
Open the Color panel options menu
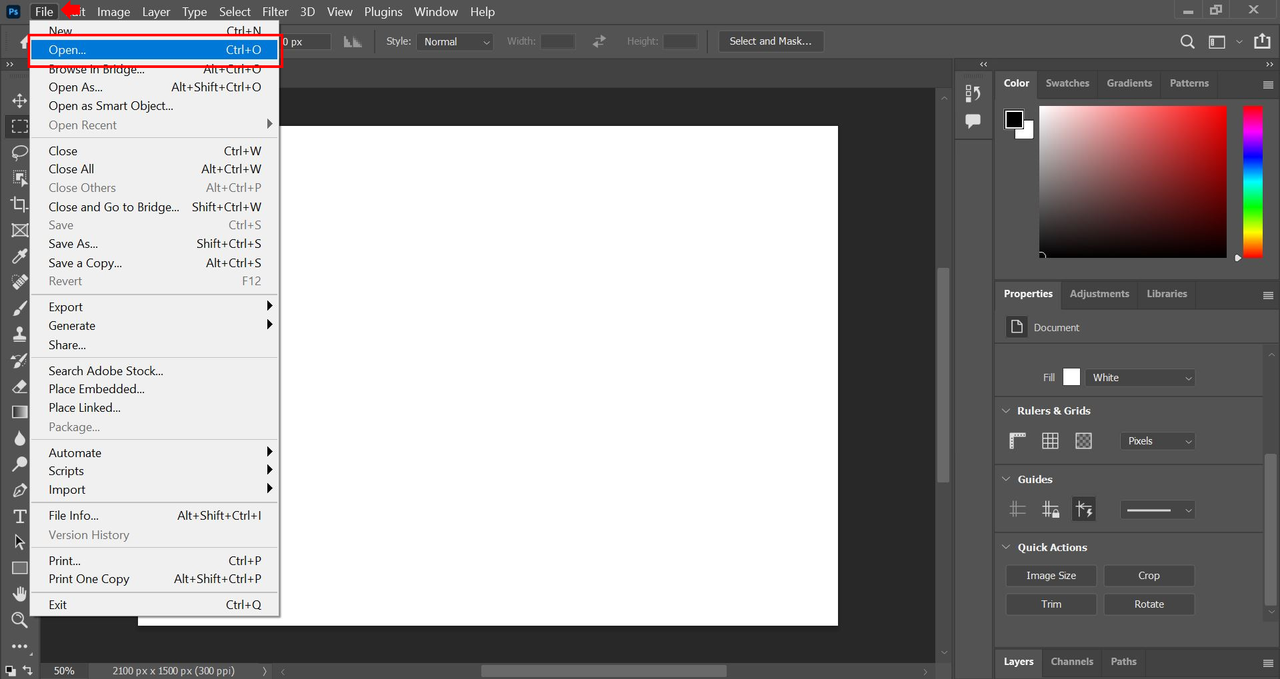point(1268,84)
